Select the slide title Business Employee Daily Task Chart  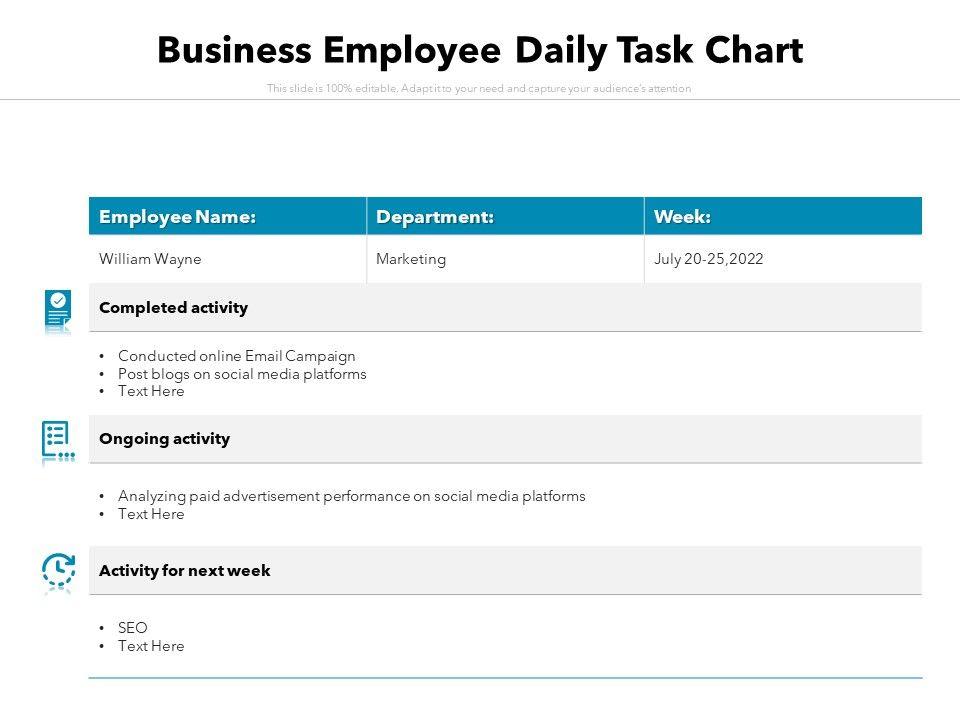click(x=480, y=50)
